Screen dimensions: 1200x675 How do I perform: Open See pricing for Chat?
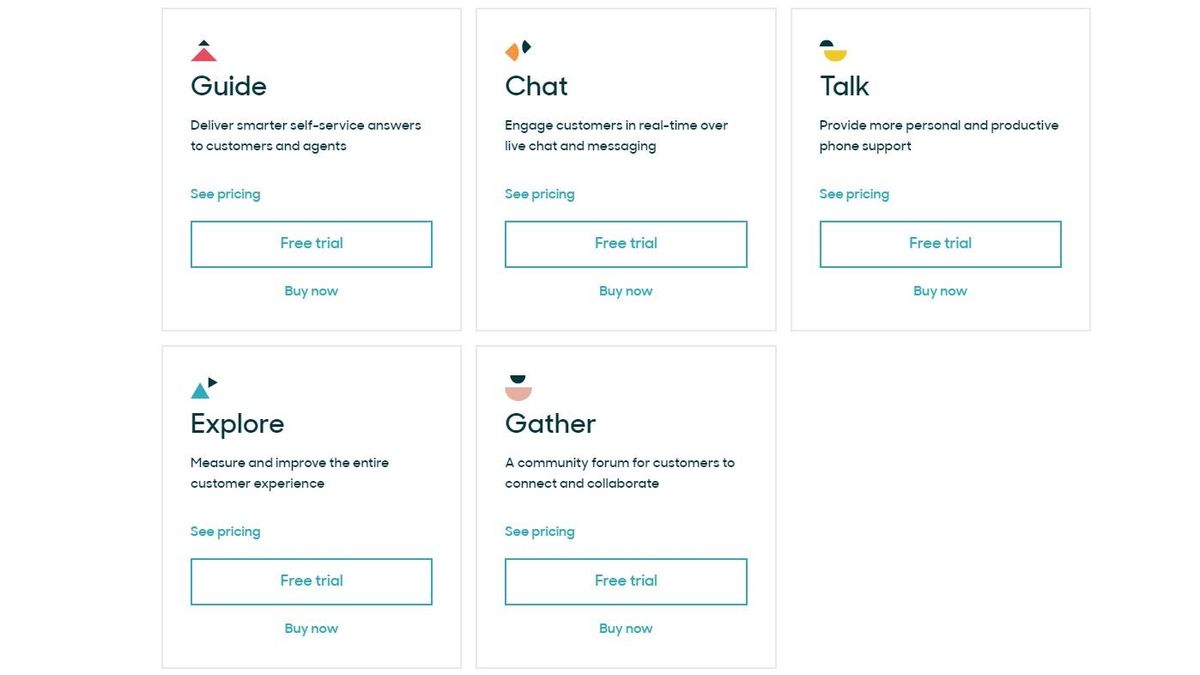click(540, 194)
